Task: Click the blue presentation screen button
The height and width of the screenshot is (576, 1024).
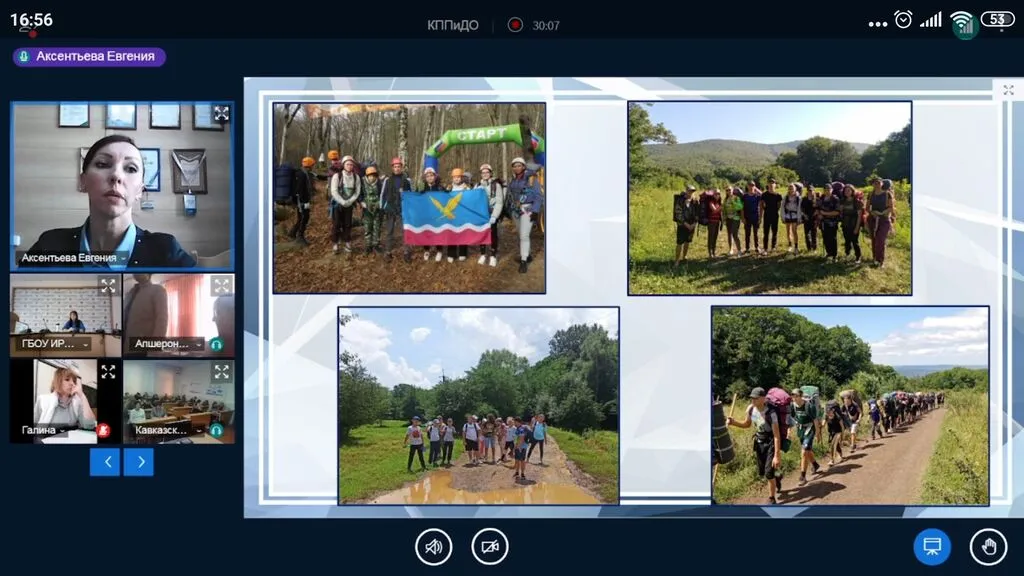Action: point(932,547)
